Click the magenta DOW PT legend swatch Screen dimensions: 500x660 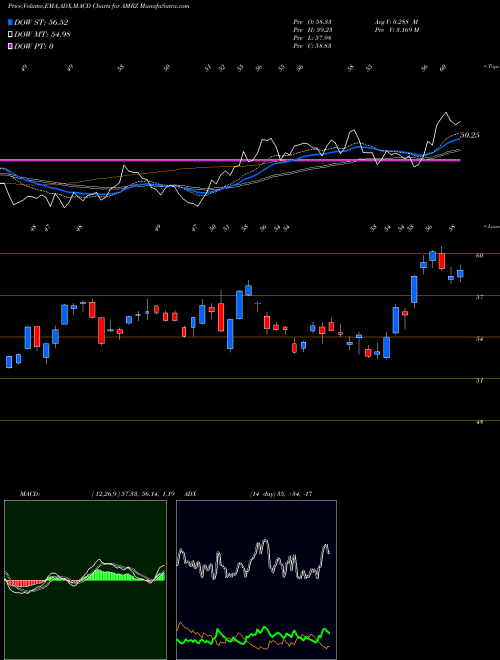pyautogui.click(x=10, y=46)
